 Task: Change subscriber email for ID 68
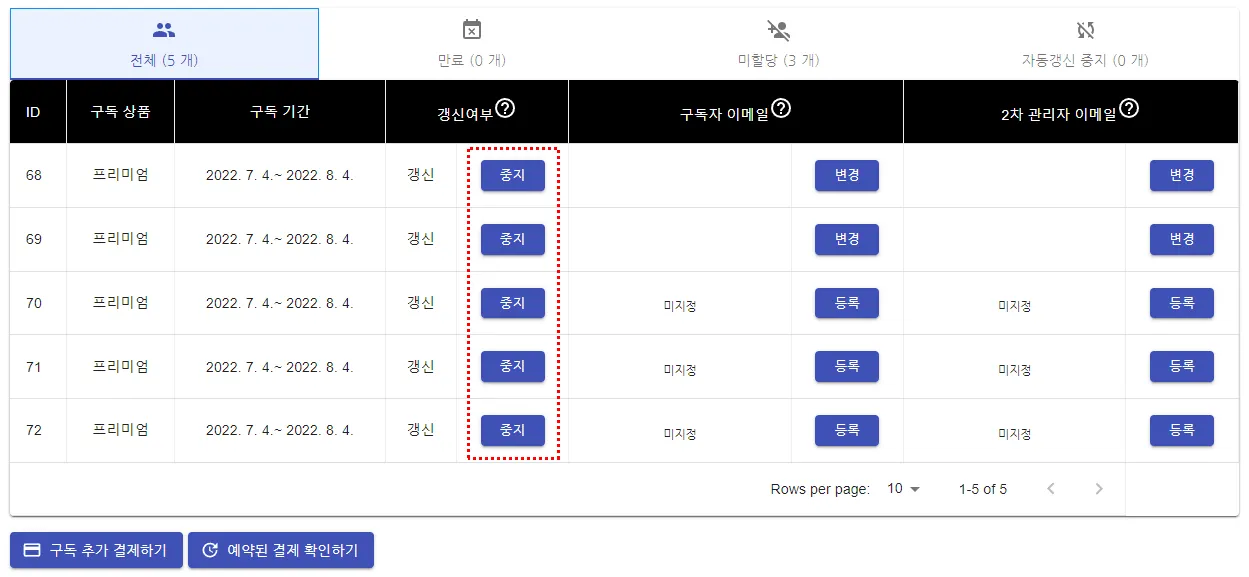846,176
